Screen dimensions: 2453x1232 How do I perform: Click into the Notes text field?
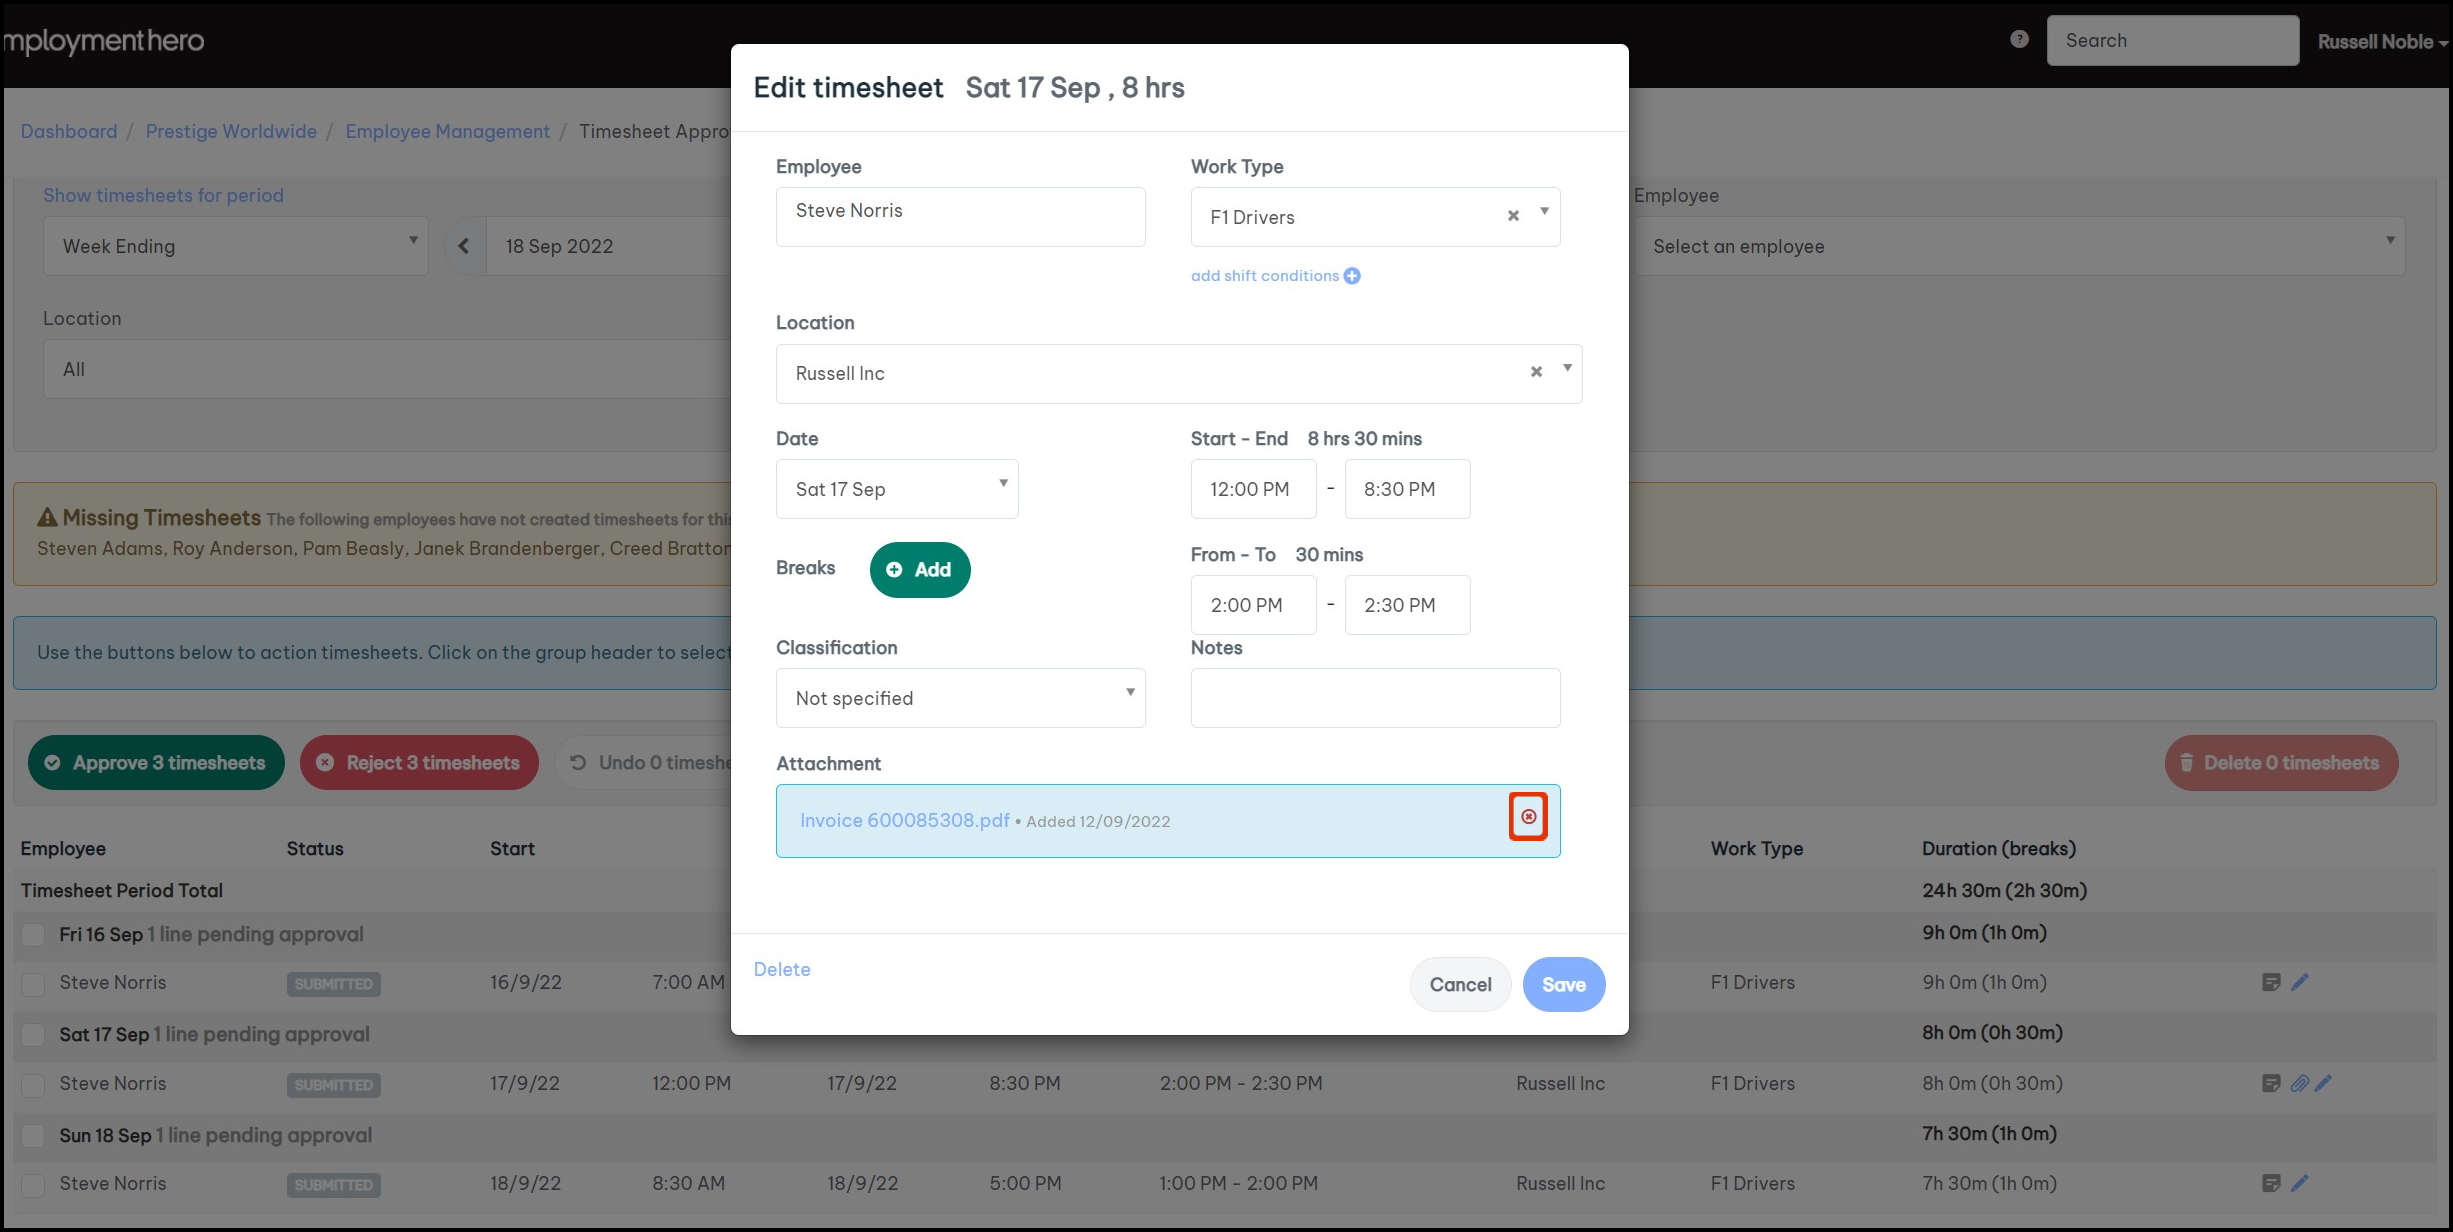coord(1374,698)
